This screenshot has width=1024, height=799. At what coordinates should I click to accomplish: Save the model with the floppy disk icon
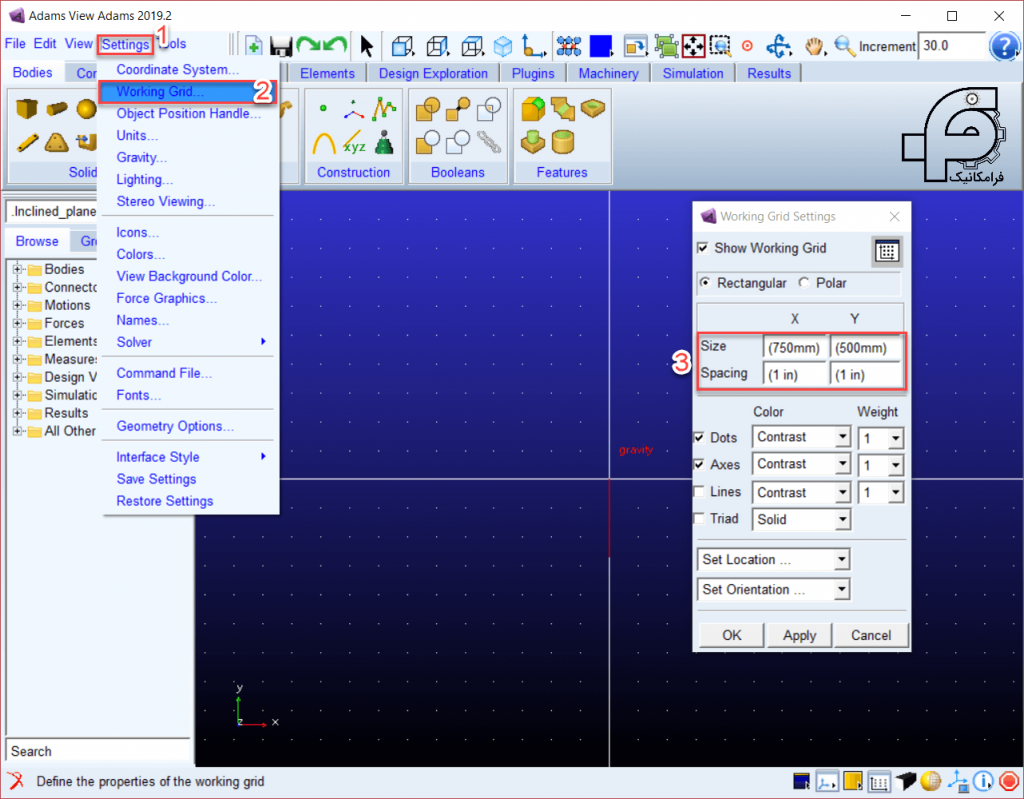point(281,46)
